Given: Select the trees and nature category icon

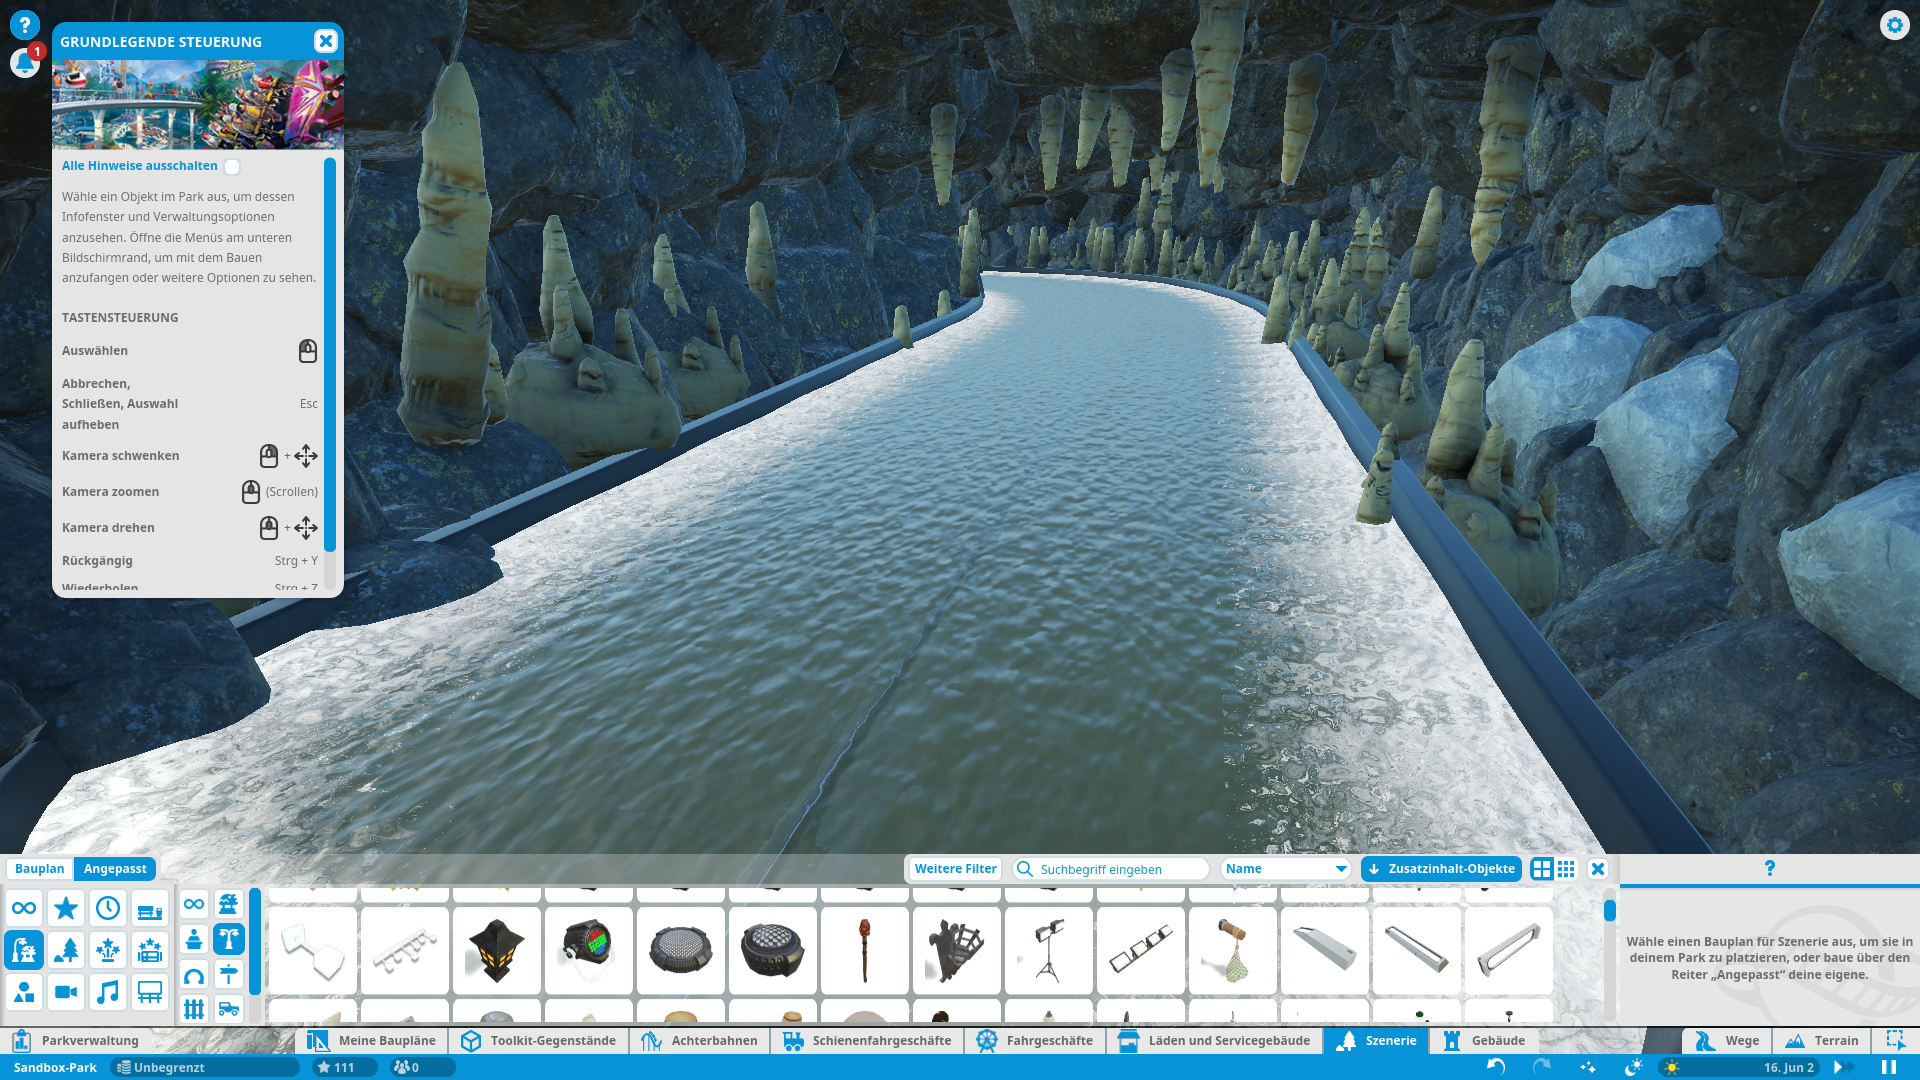Looking at the screenshot, I should click(66, 949).
